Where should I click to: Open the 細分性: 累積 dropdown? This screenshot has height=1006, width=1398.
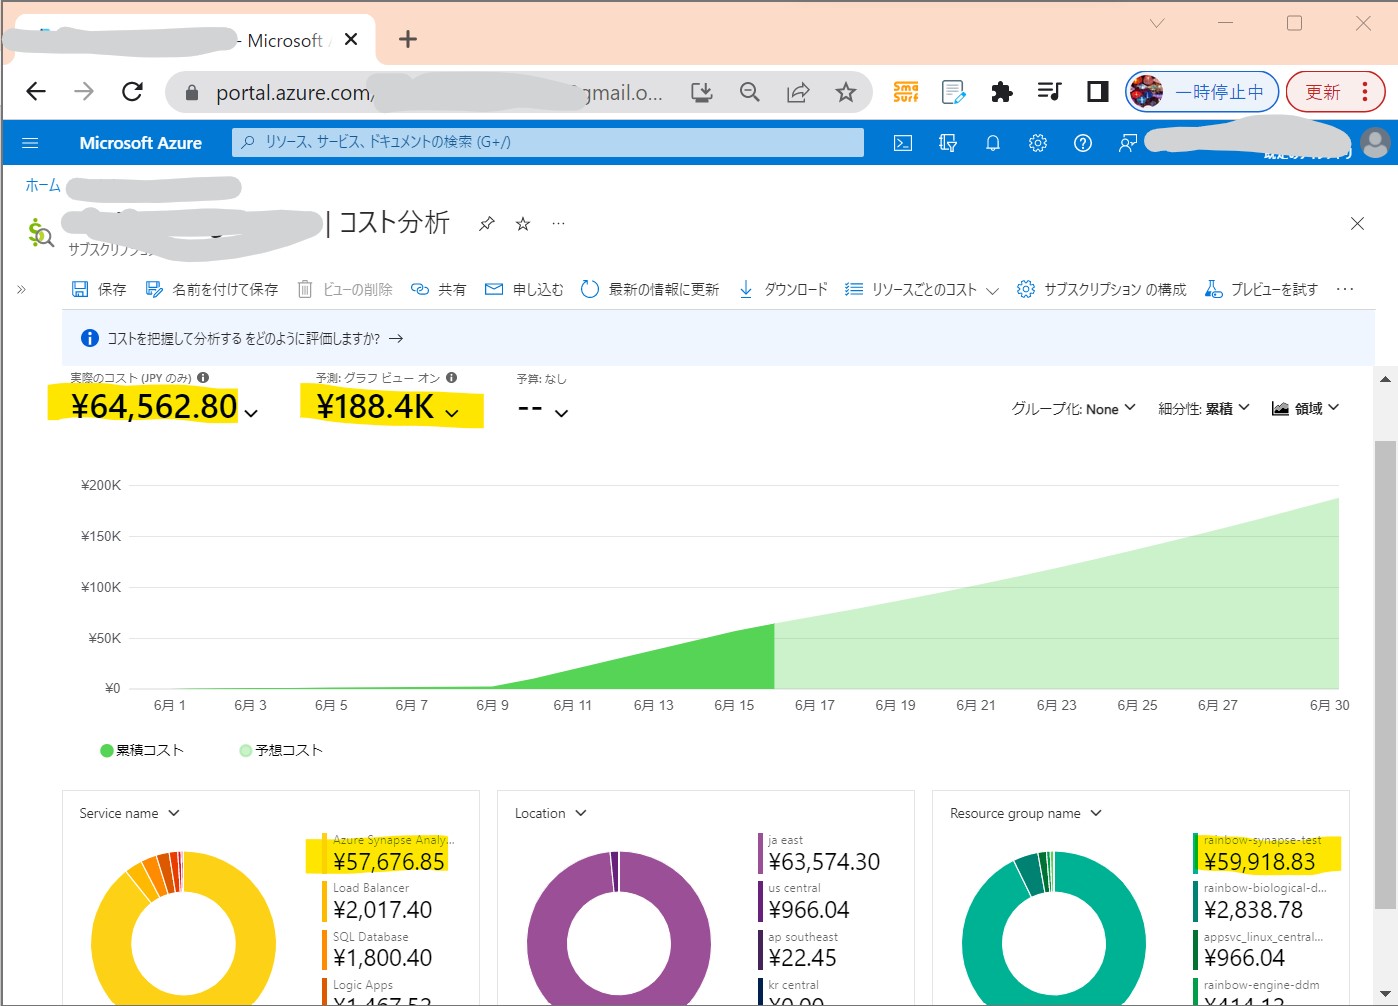(1204, 408)
